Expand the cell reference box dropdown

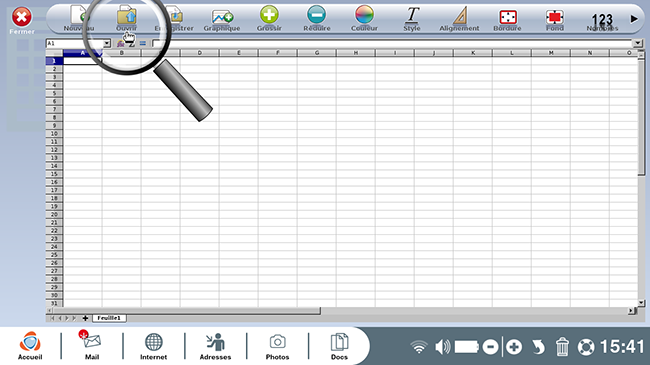point(107,43)
